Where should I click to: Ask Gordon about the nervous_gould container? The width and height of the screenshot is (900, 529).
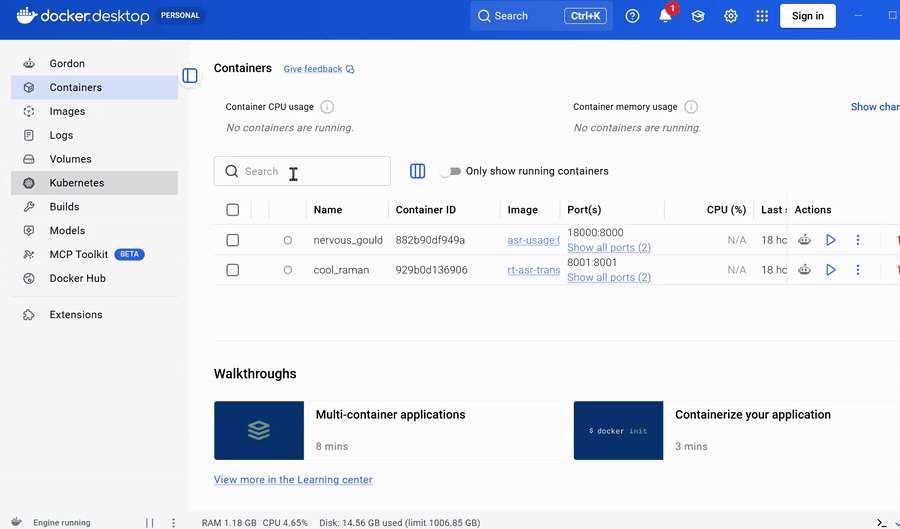[805, 240]
